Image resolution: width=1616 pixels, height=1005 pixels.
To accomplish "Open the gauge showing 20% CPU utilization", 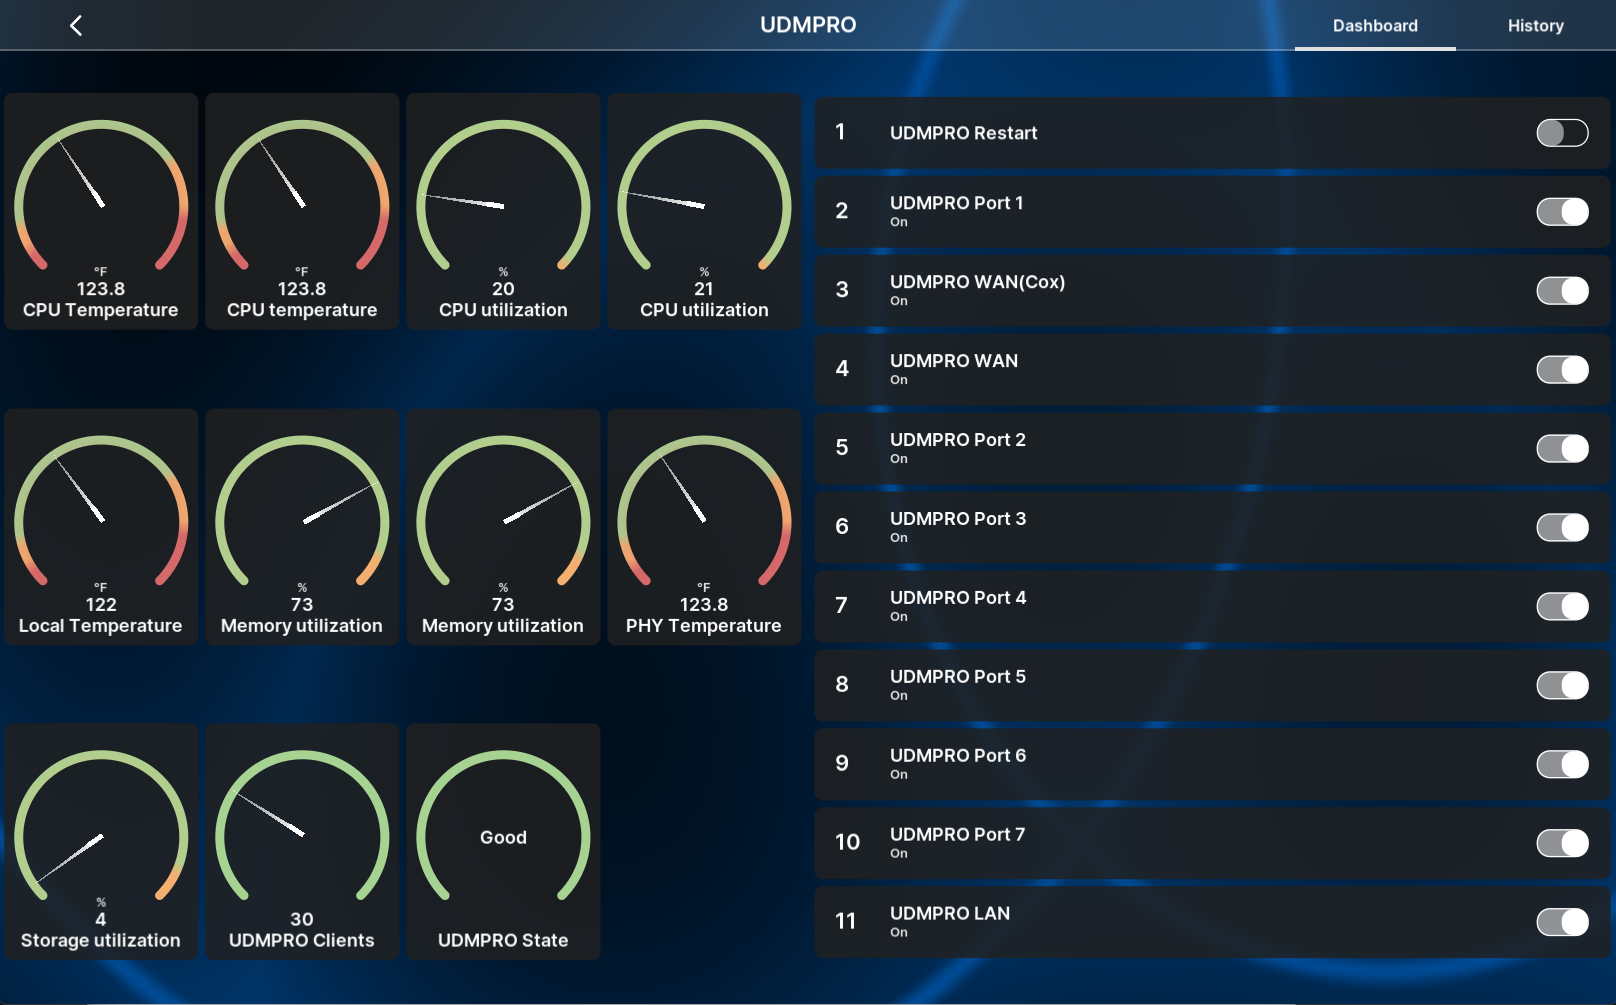I will pos(503,211).
